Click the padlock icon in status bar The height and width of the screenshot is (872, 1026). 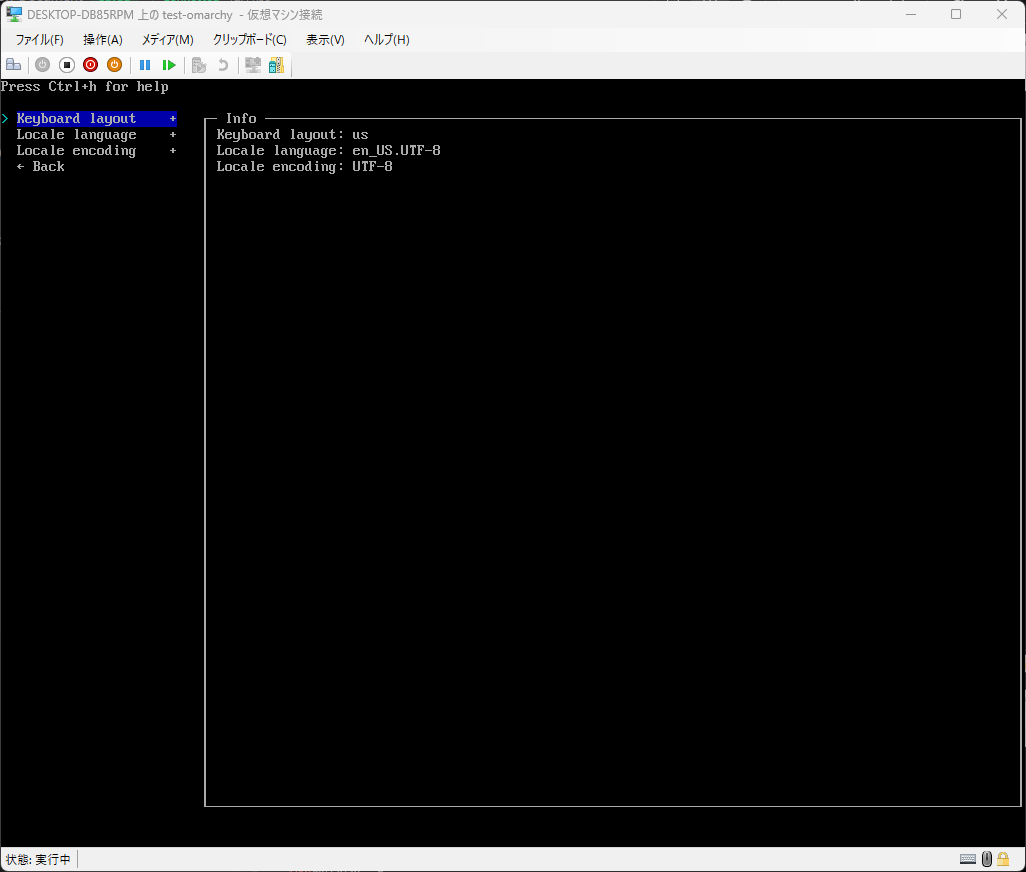coord(1003,859)
